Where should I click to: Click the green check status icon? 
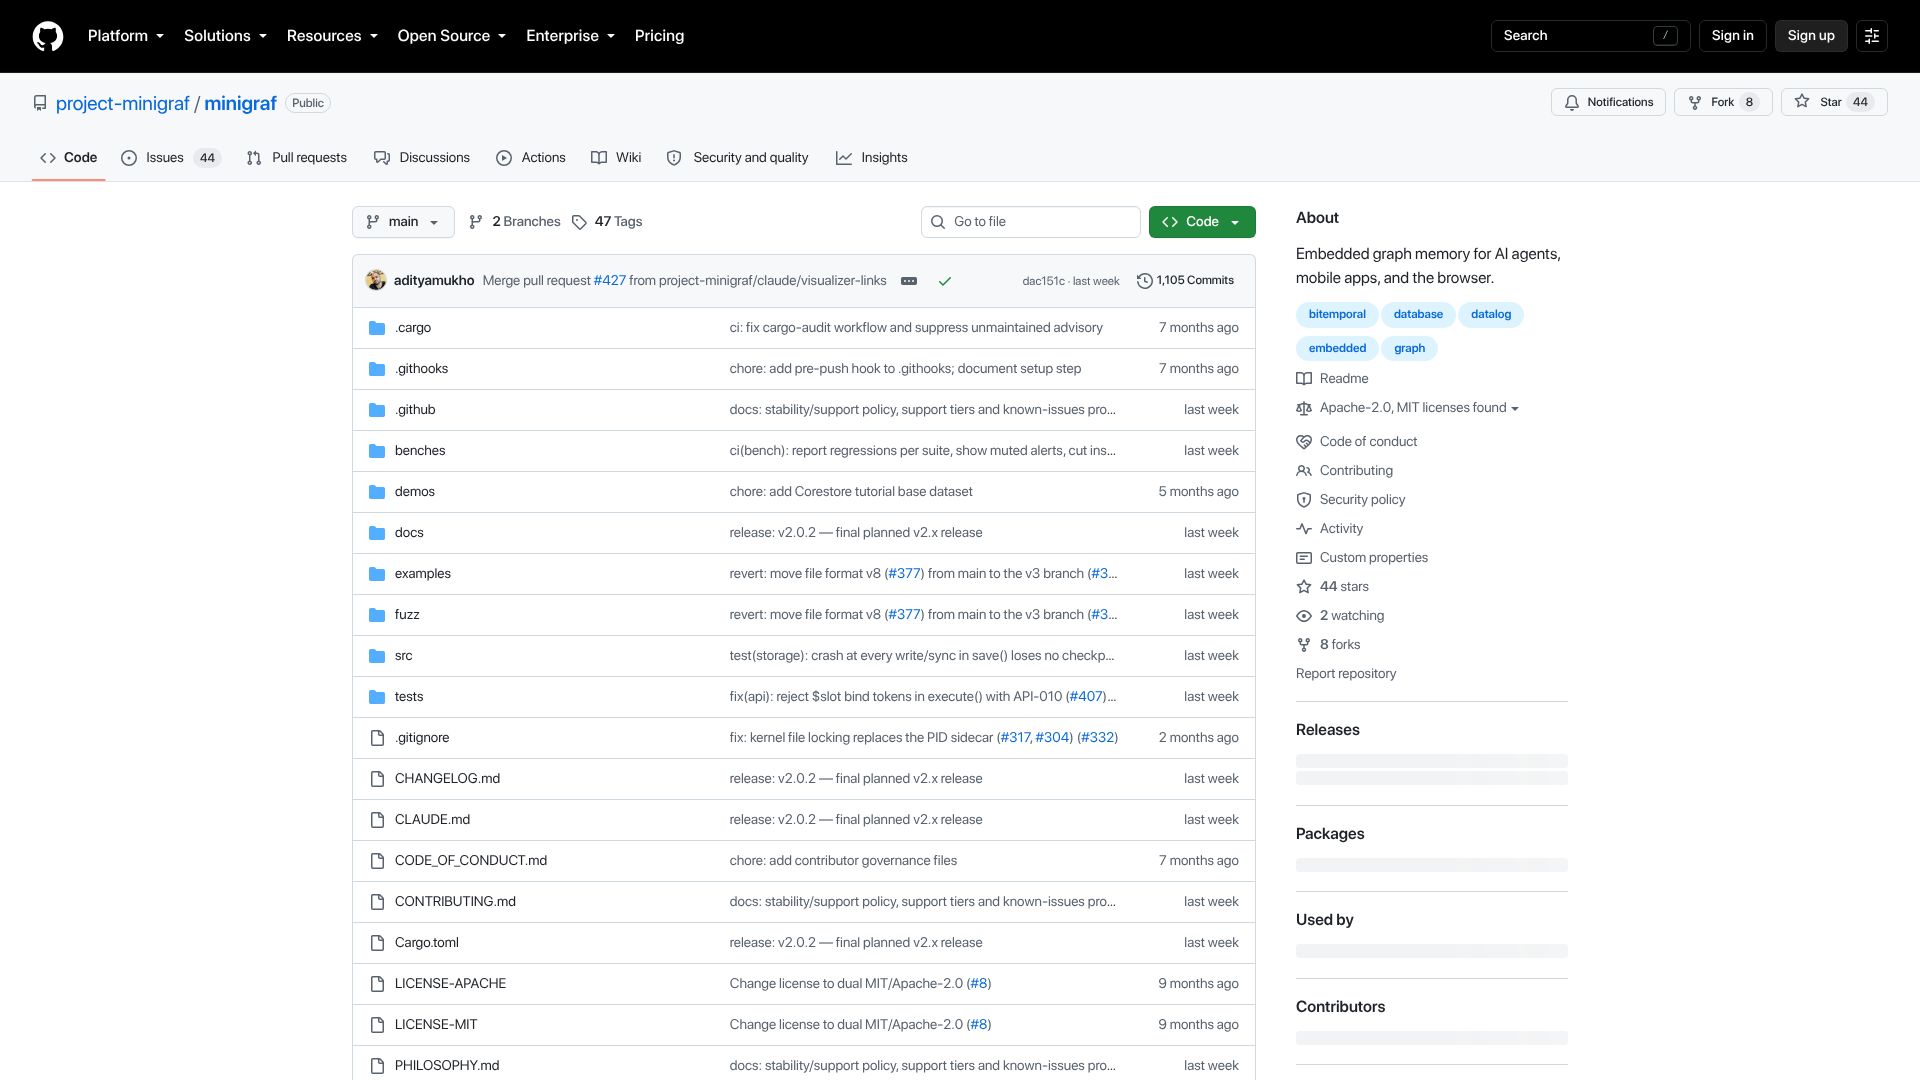click(x=945, y=281)
